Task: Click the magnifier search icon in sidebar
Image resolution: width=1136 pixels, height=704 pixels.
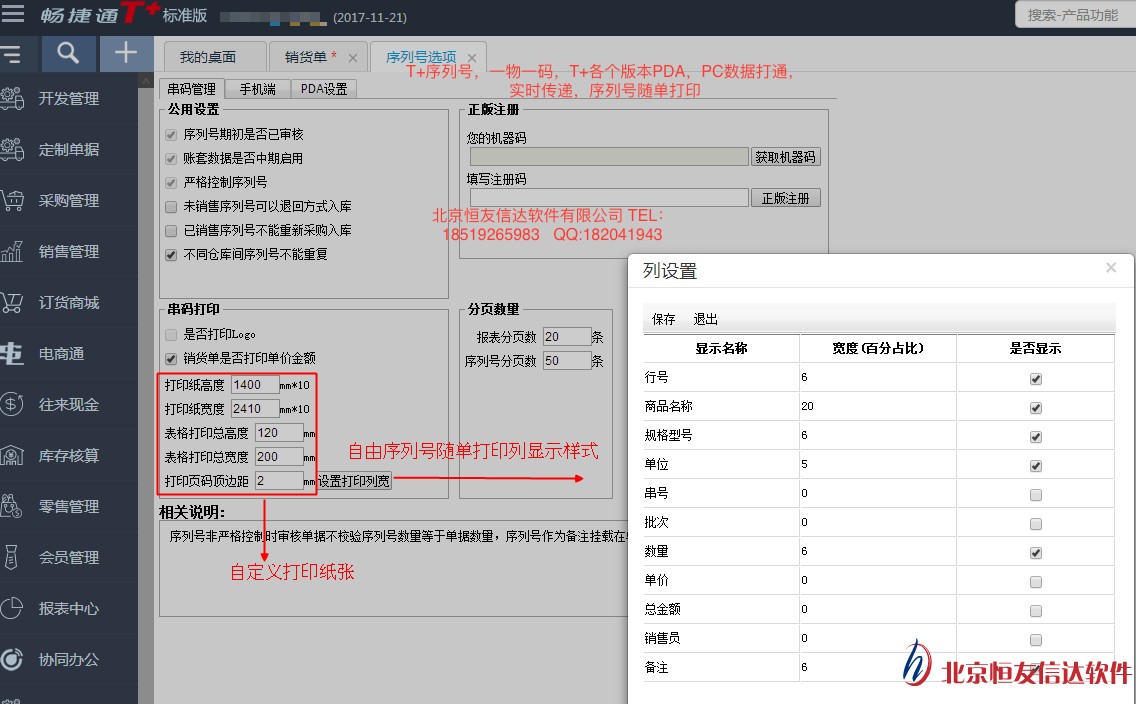Action: [68, 54]
